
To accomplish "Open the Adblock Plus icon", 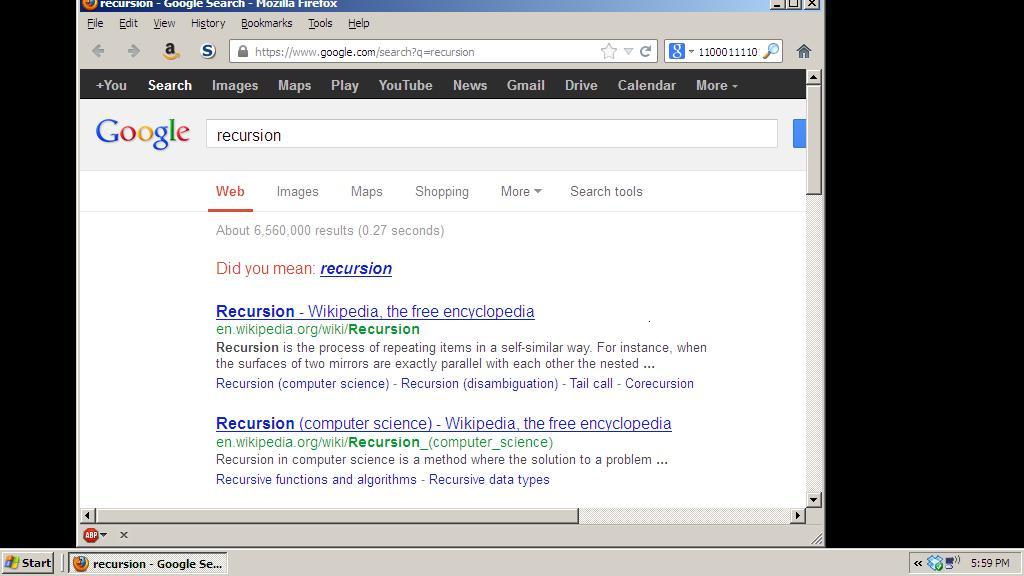I will click(91, 535).
